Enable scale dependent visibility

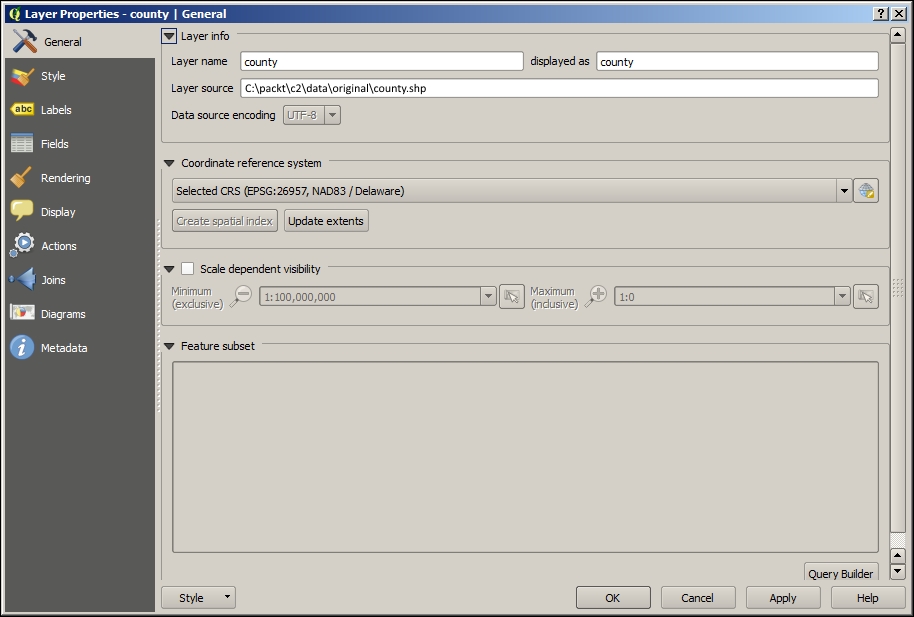[x=187, y=268]
